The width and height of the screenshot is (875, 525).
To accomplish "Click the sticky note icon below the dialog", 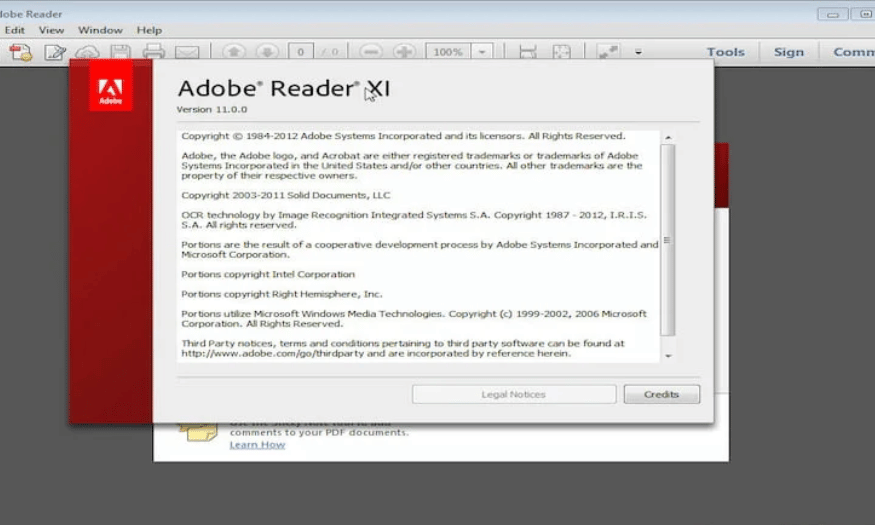I will pyautogui.click(x=198, y=433).
